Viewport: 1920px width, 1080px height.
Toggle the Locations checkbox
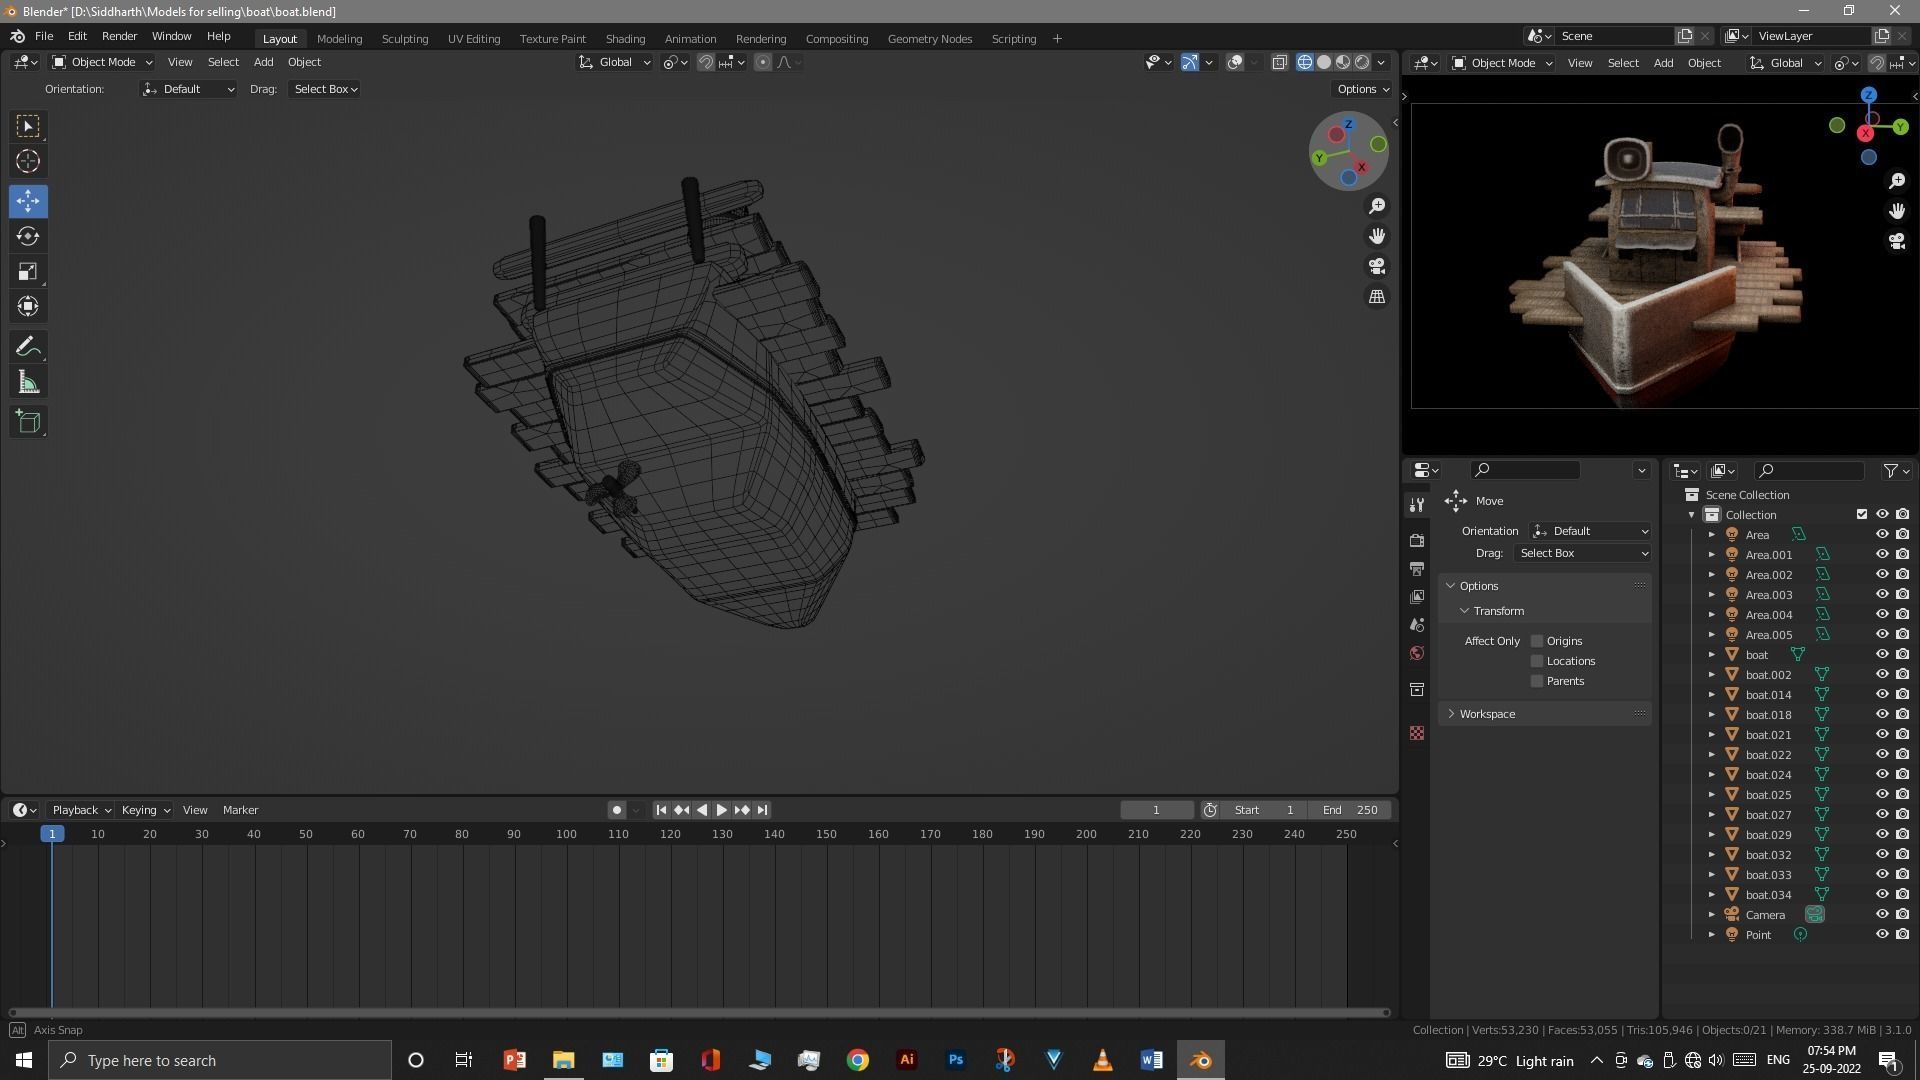click(1537, 661)
